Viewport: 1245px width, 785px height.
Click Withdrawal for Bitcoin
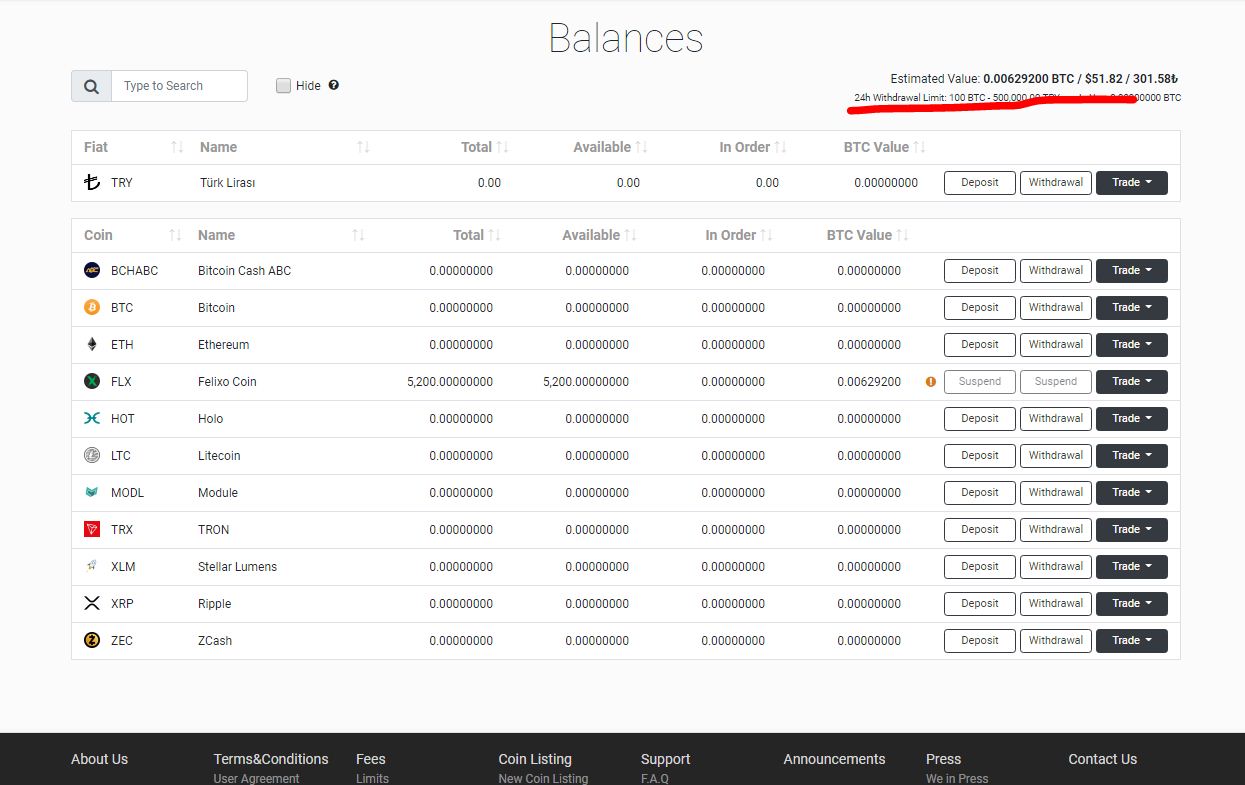1056,308
